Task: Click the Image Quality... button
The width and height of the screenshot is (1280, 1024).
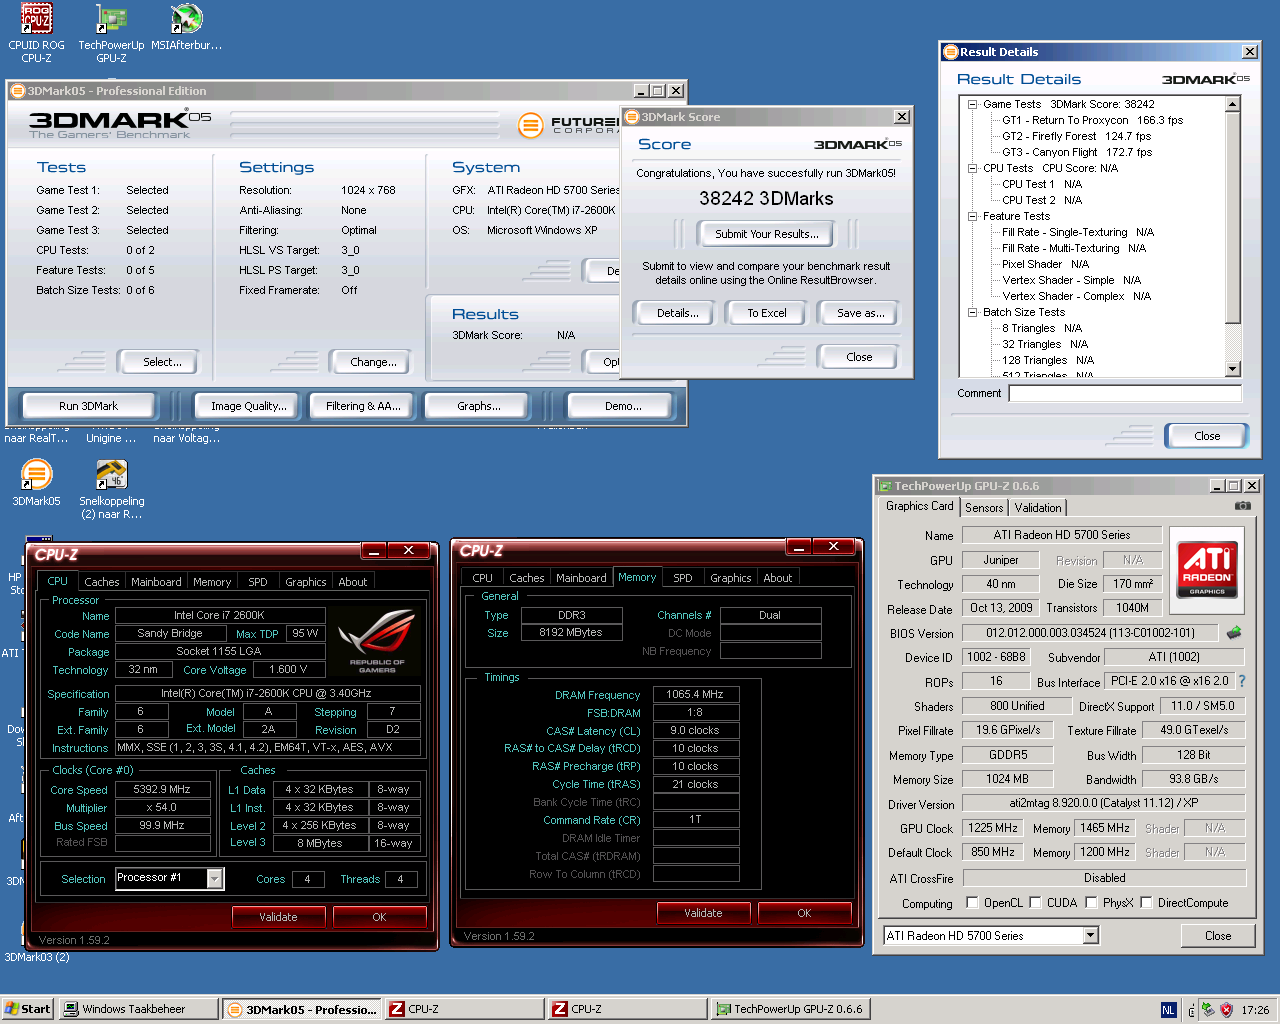Action: point(249,406)
